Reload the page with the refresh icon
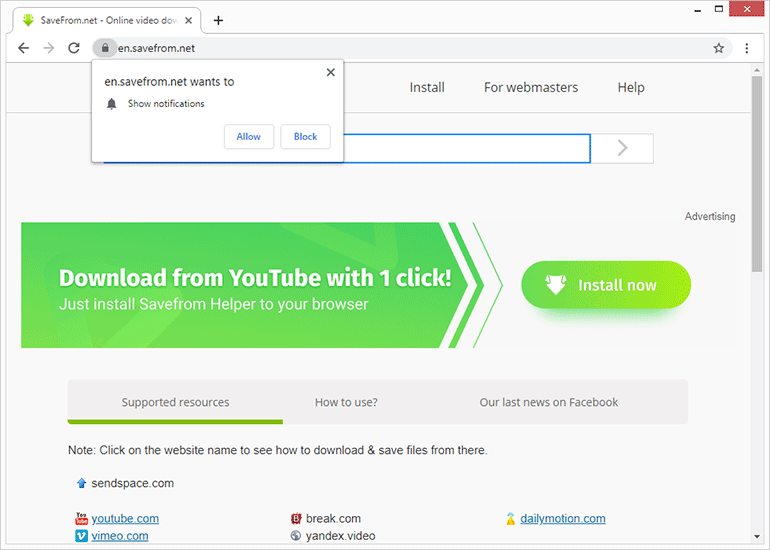Image resolution: width=770 pixels, height=550 pixels. tap(74, 48)
